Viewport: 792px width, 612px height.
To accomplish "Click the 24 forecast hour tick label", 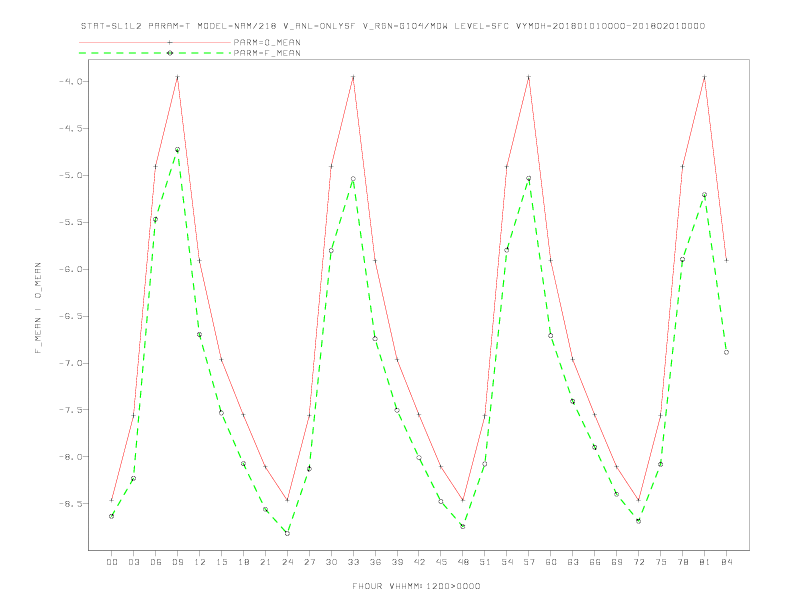I will tap(287, 562).
